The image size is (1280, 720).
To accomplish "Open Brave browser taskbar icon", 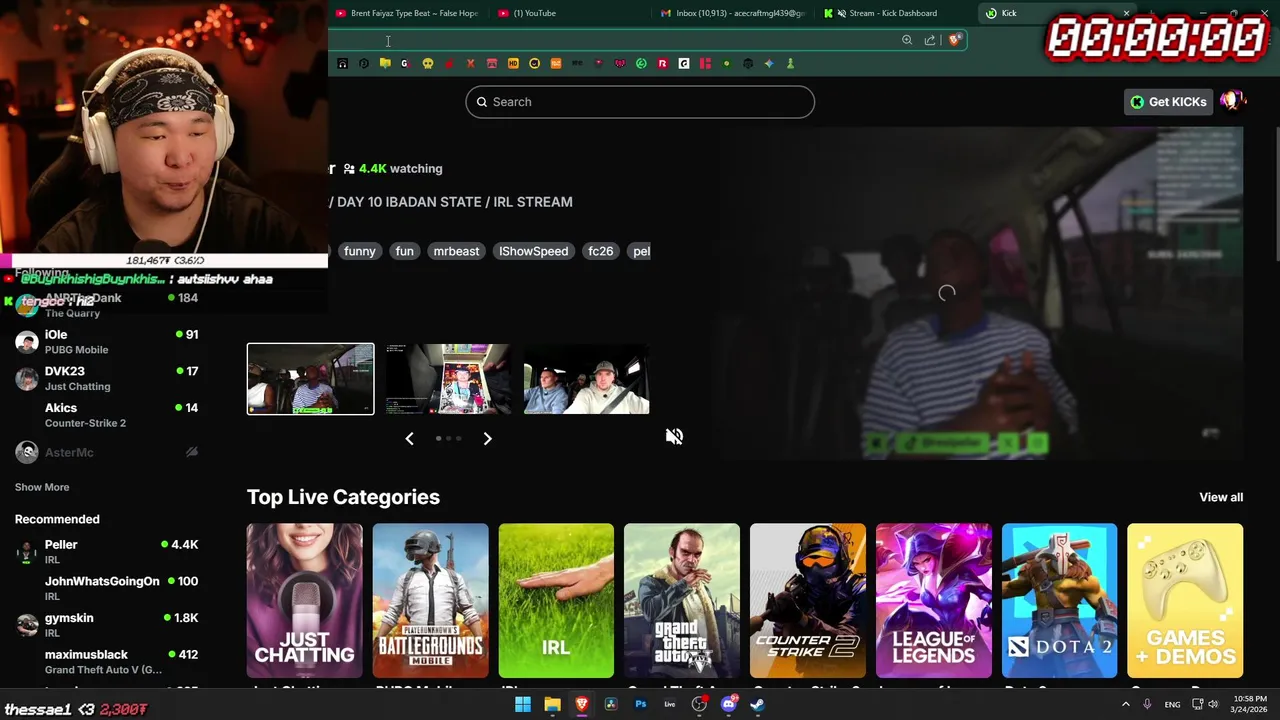I will coord(581,704).
